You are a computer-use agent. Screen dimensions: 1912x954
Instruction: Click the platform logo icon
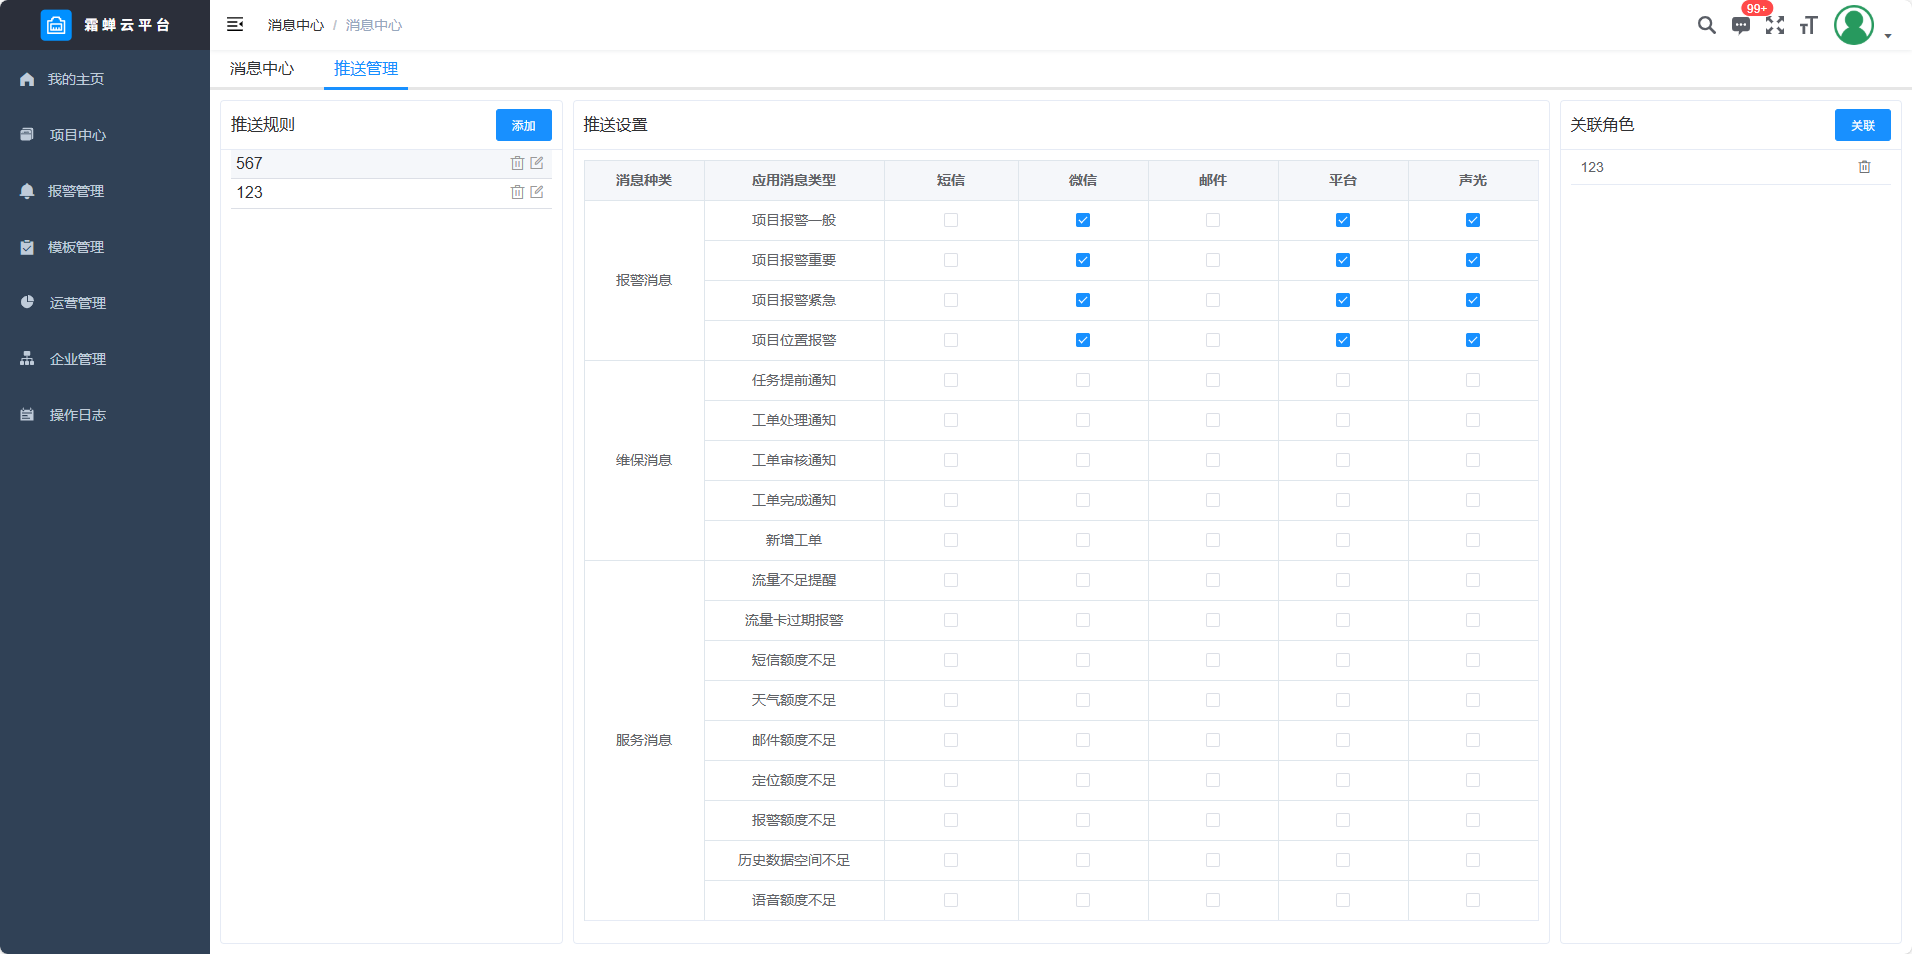(56, 25)
